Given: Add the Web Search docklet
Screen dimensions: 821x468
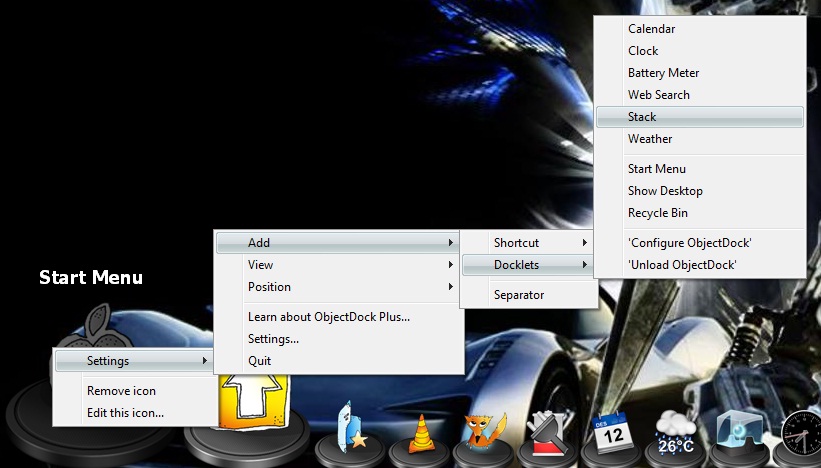Looking at the screenshot, I should 700,95.
